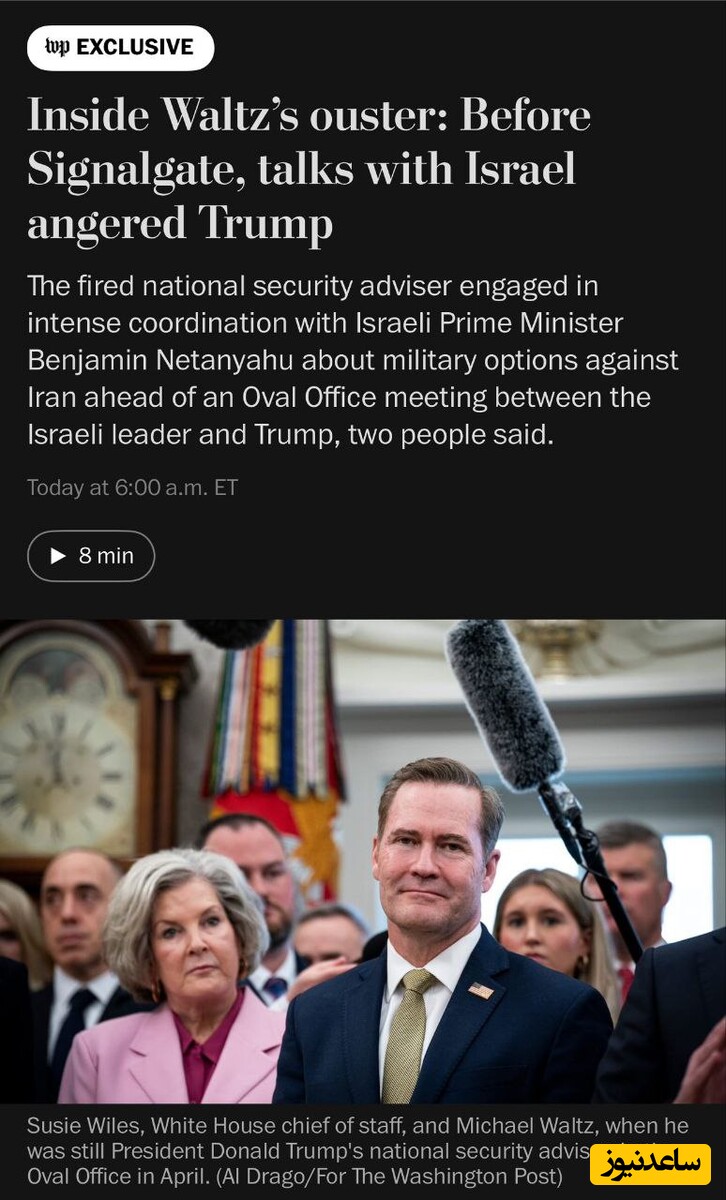Screen dimensions: 726x1200
Task: Click the word 'Iran' in the summary
Action: (50, 397)
